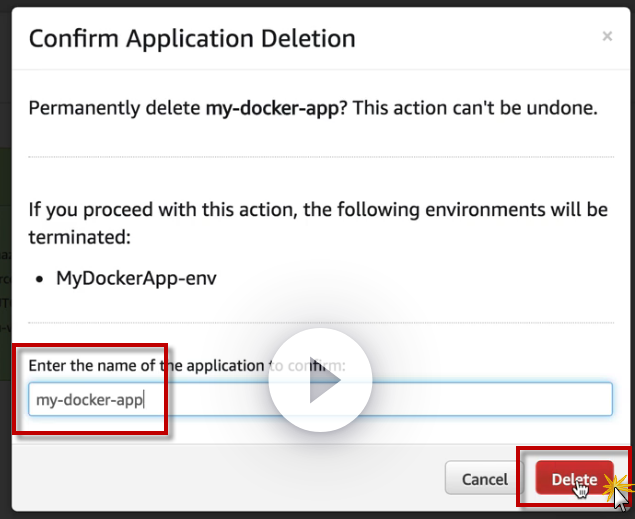
Task: Select the MyDockerApp-env environment list entry
Action: coord(136,278)
